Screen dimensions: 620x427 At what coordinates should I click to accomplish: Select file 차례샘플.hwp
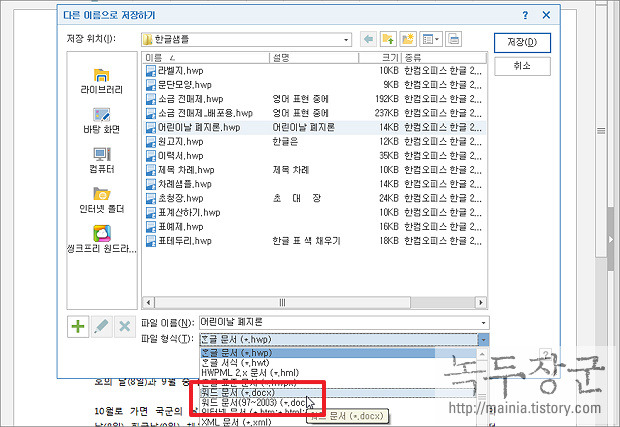(x=184, y=184)
